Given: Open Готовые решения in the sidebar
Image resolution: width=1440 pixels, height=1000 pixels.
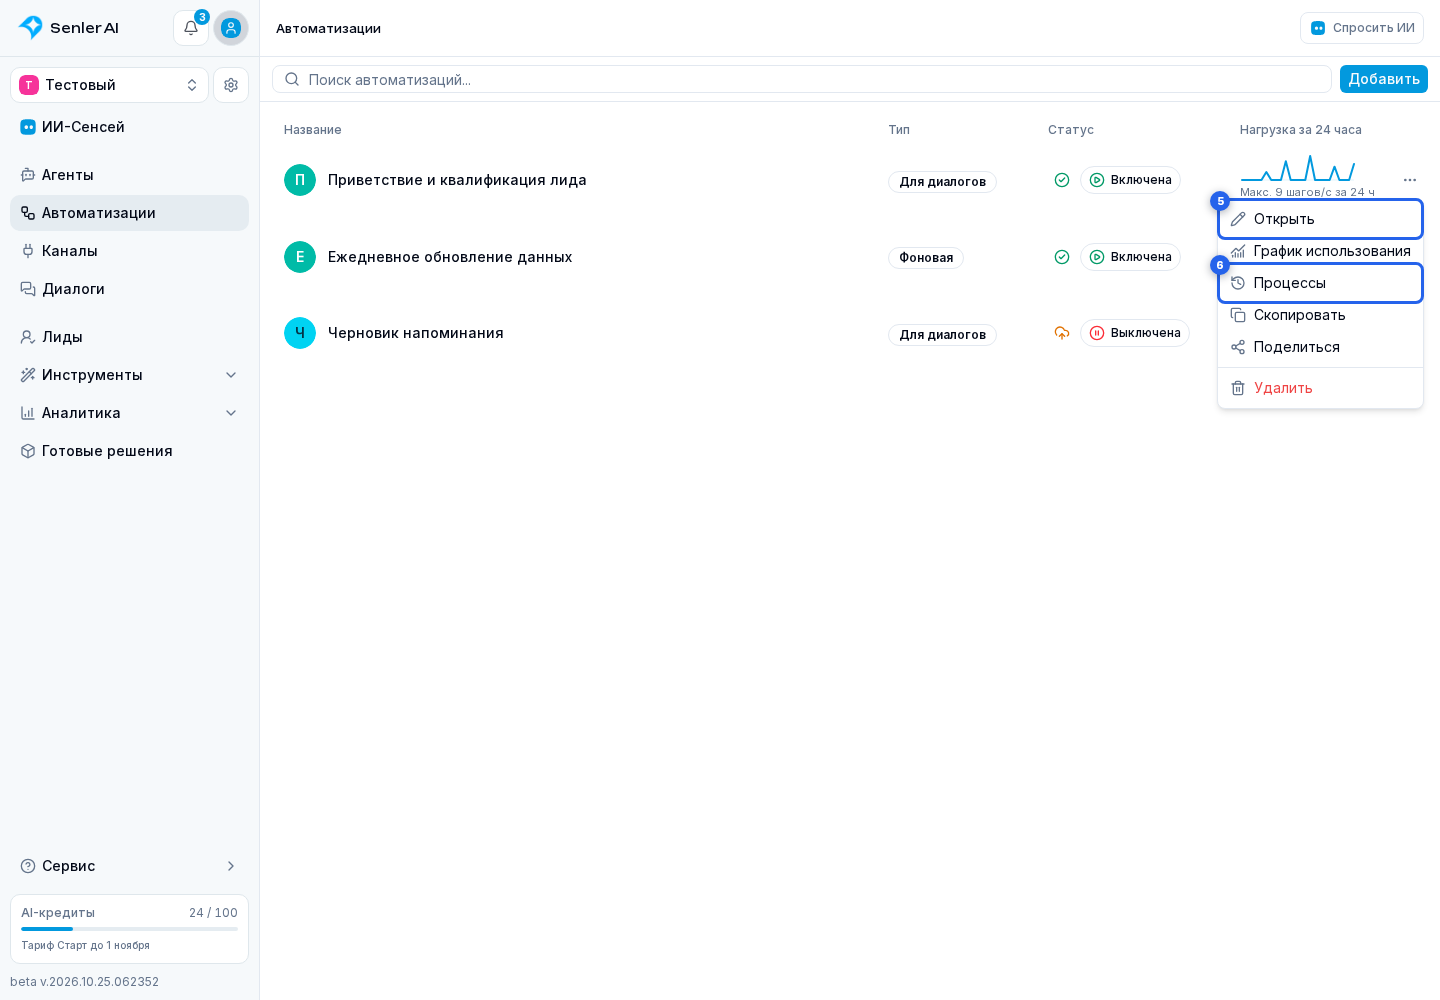Looking at the screenshot, I should click(x=129, y=451).
